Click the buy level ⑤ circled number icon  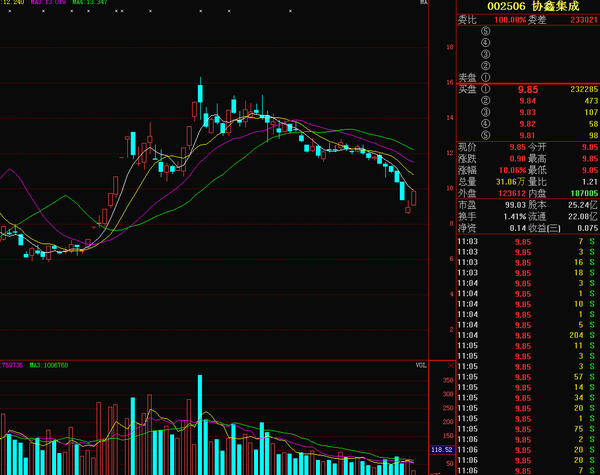click(486, 136)
